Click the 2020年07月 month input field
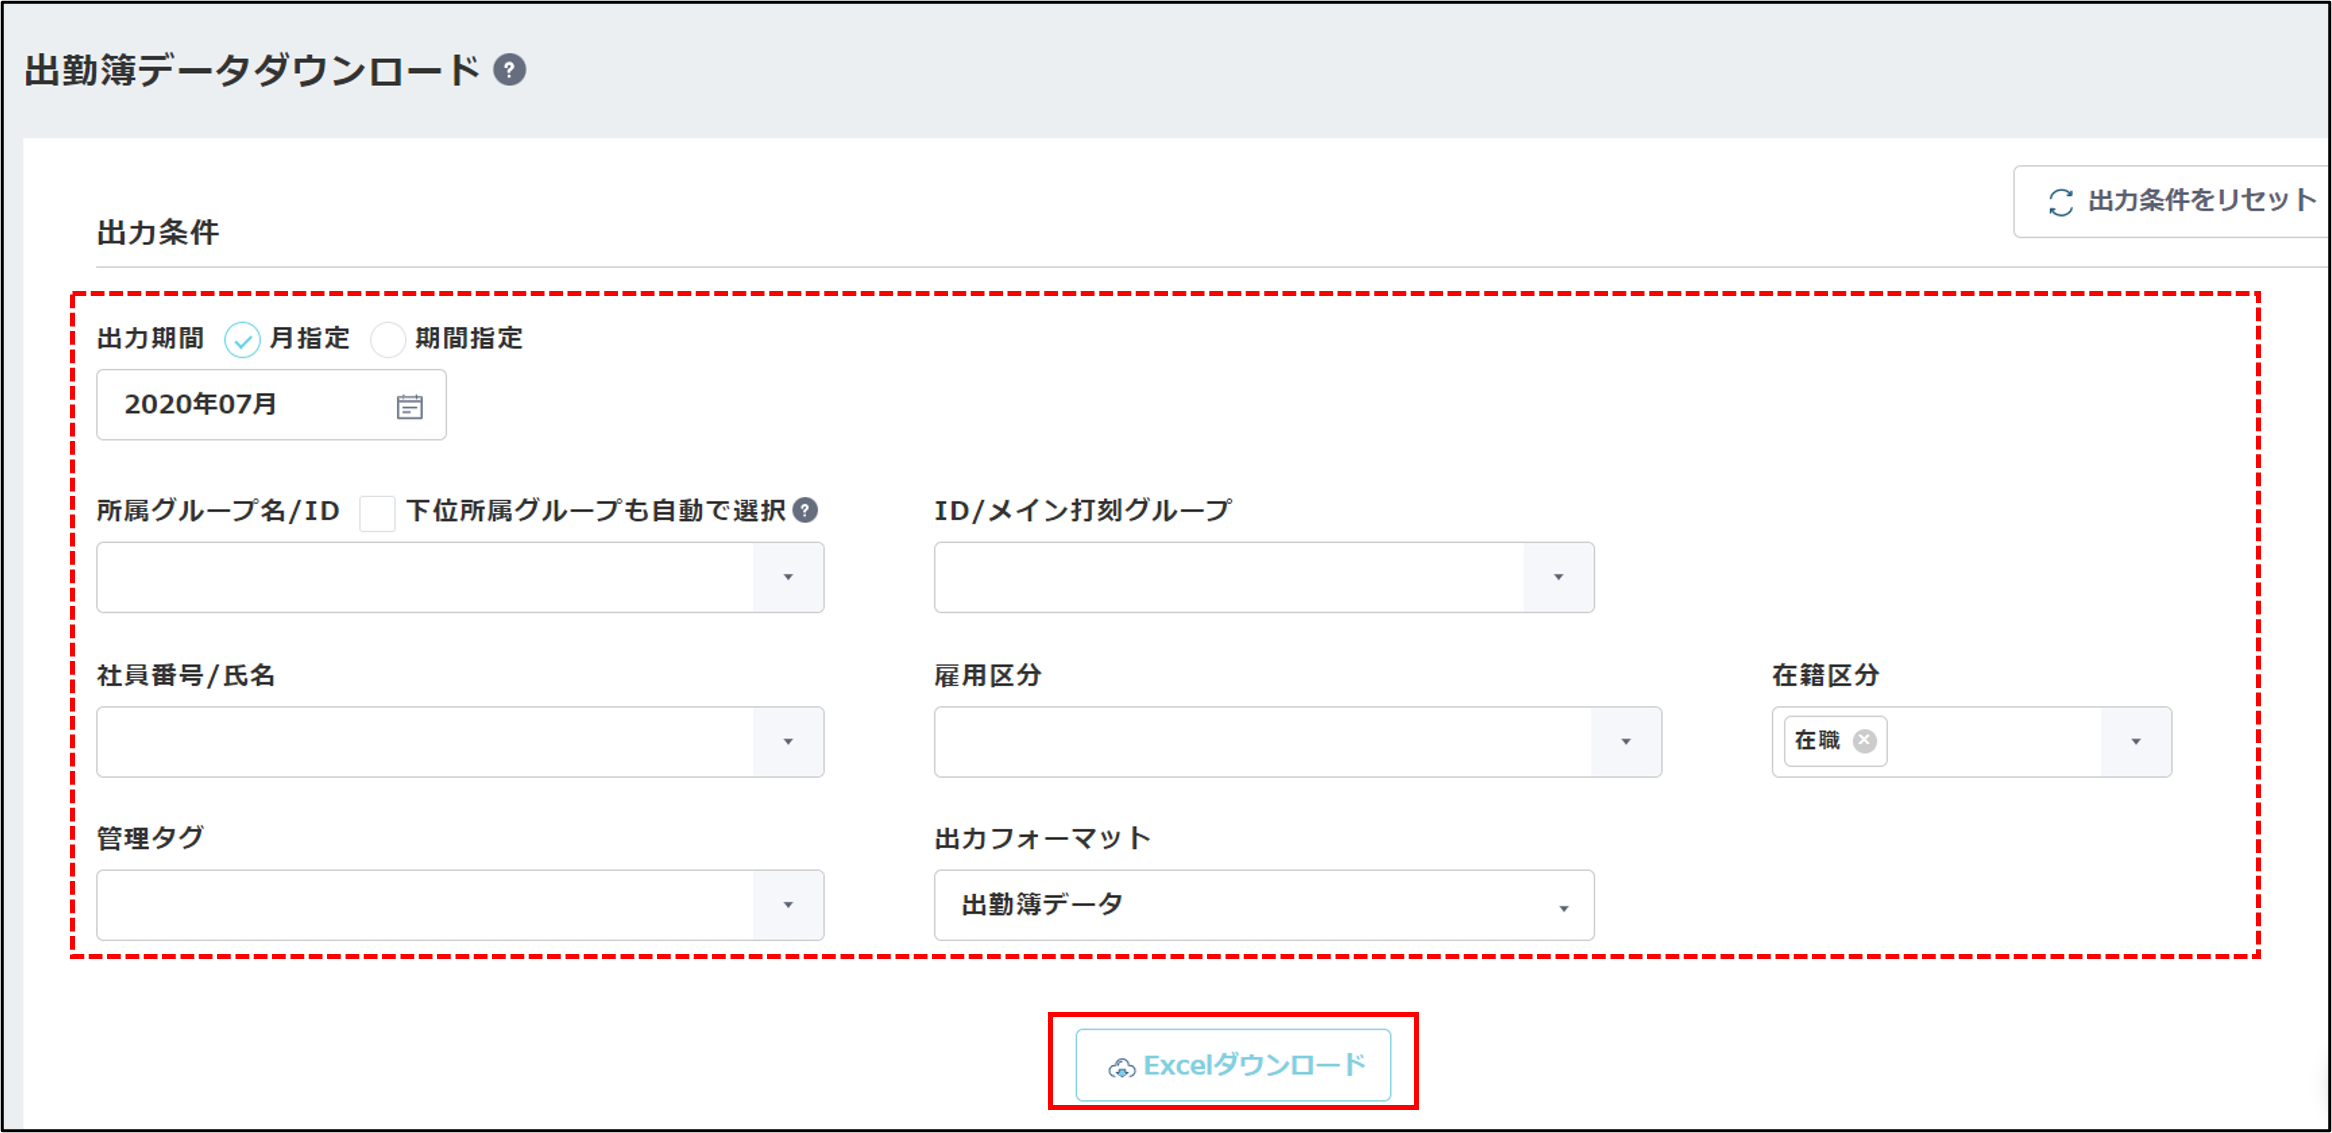 [x=250, y=405]
